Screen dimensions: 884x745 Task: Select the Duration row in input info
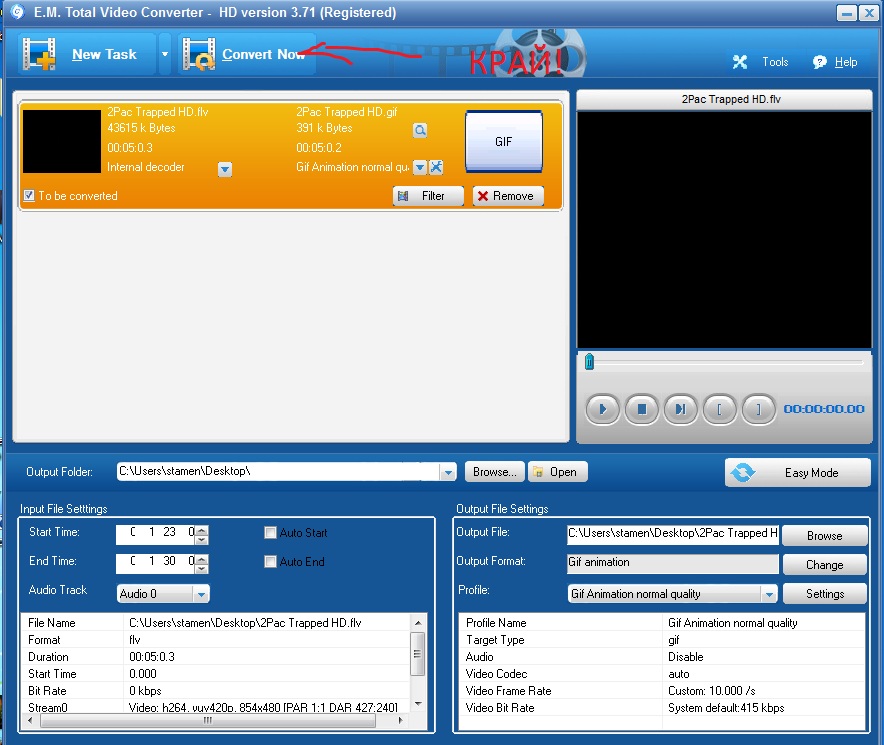[x=216, y=656]
